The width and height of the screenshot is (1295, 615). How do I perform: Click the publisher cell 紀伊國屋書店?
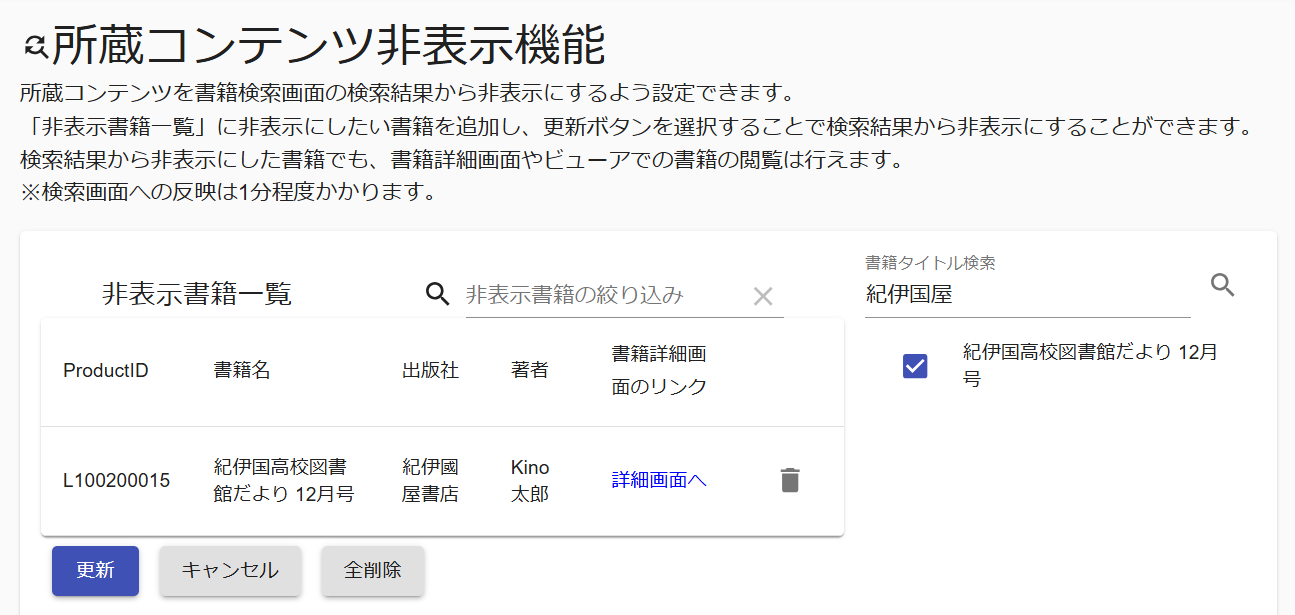[x=430, y=481]
